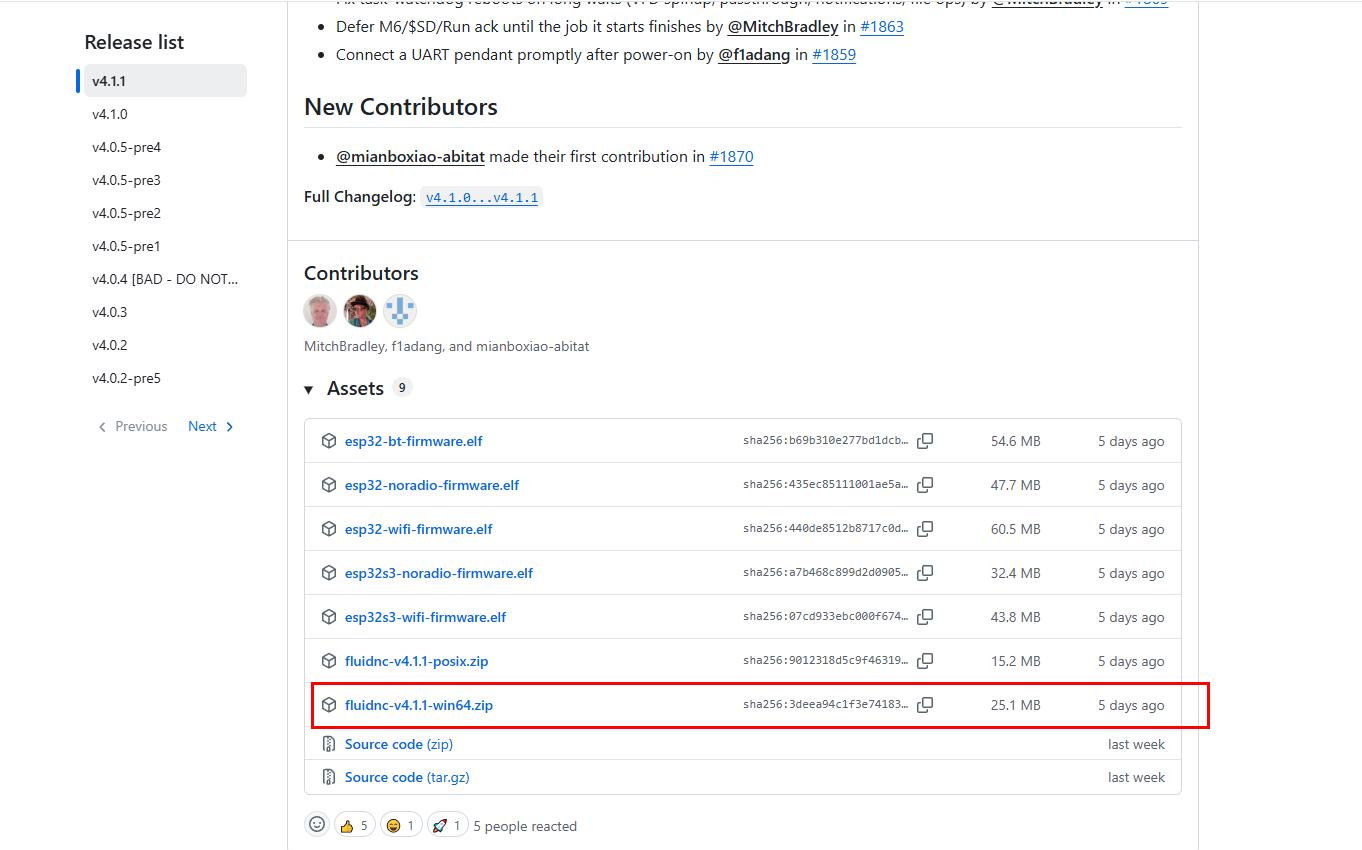Open release v4.0.5-pre4
Image resolution: width=1362 pixels, height=850 pixels.
(x=126, y=147)
